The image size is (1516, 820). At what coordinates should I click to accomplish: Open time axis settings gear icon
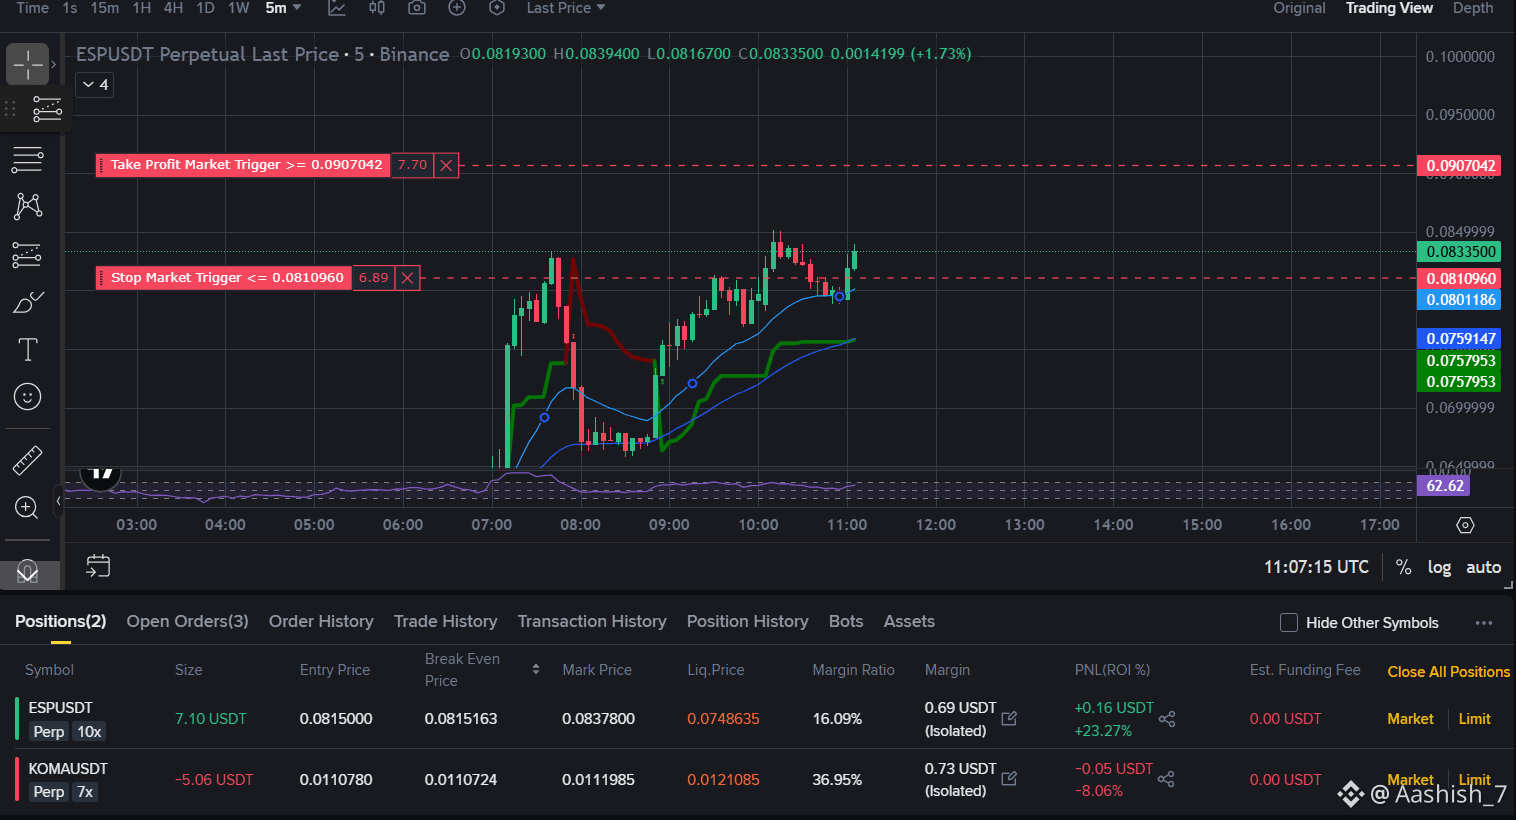[1465, 525]
